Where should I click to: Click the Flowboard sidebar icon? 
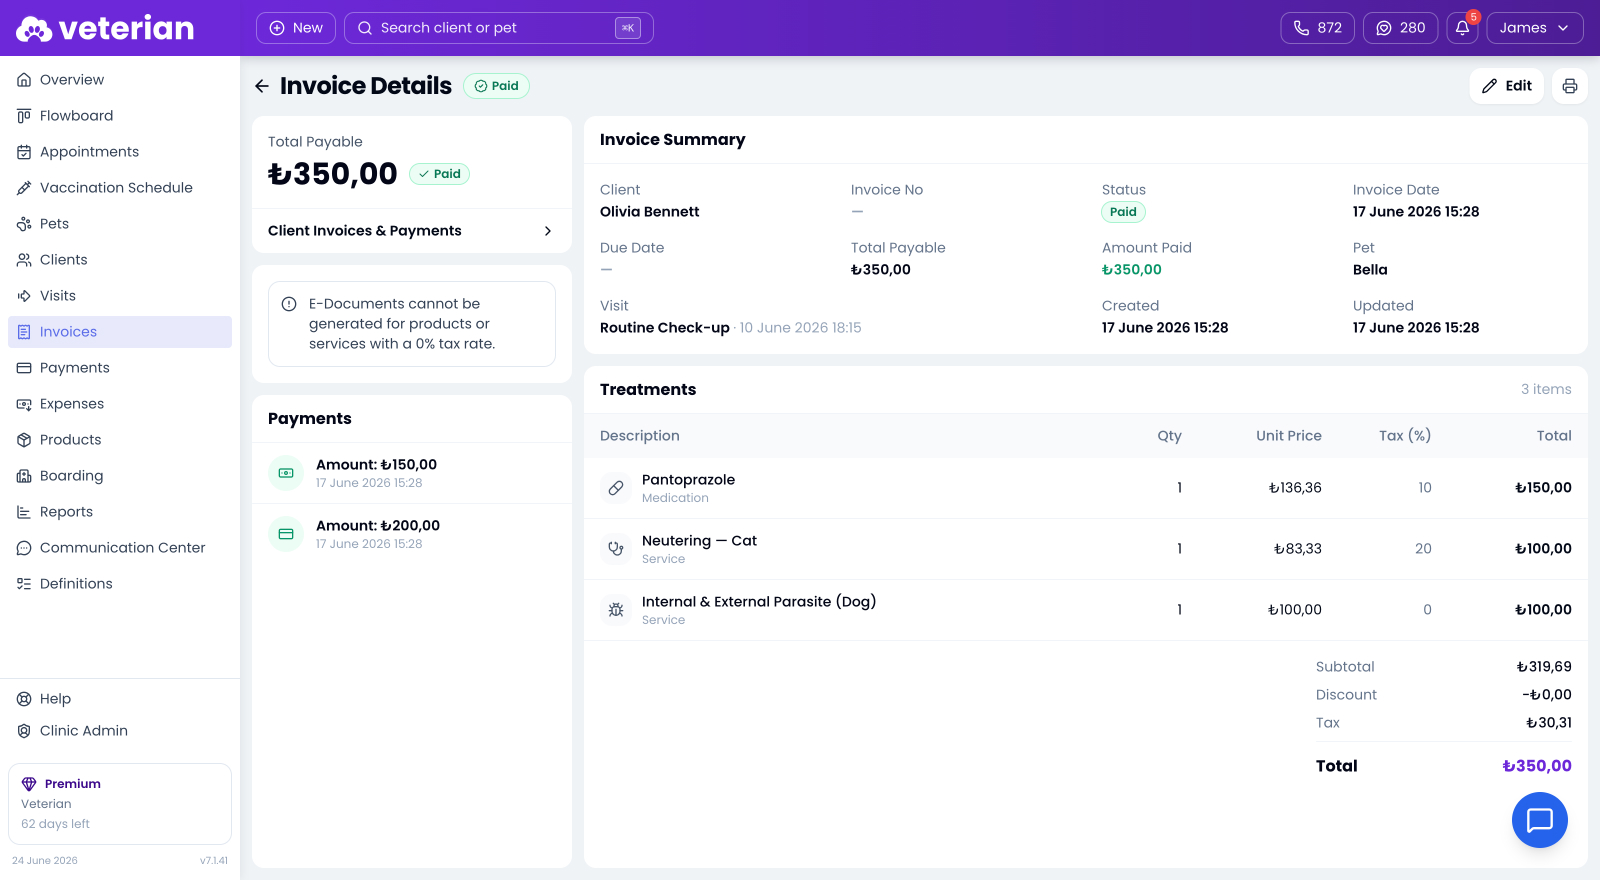point(24,116)
